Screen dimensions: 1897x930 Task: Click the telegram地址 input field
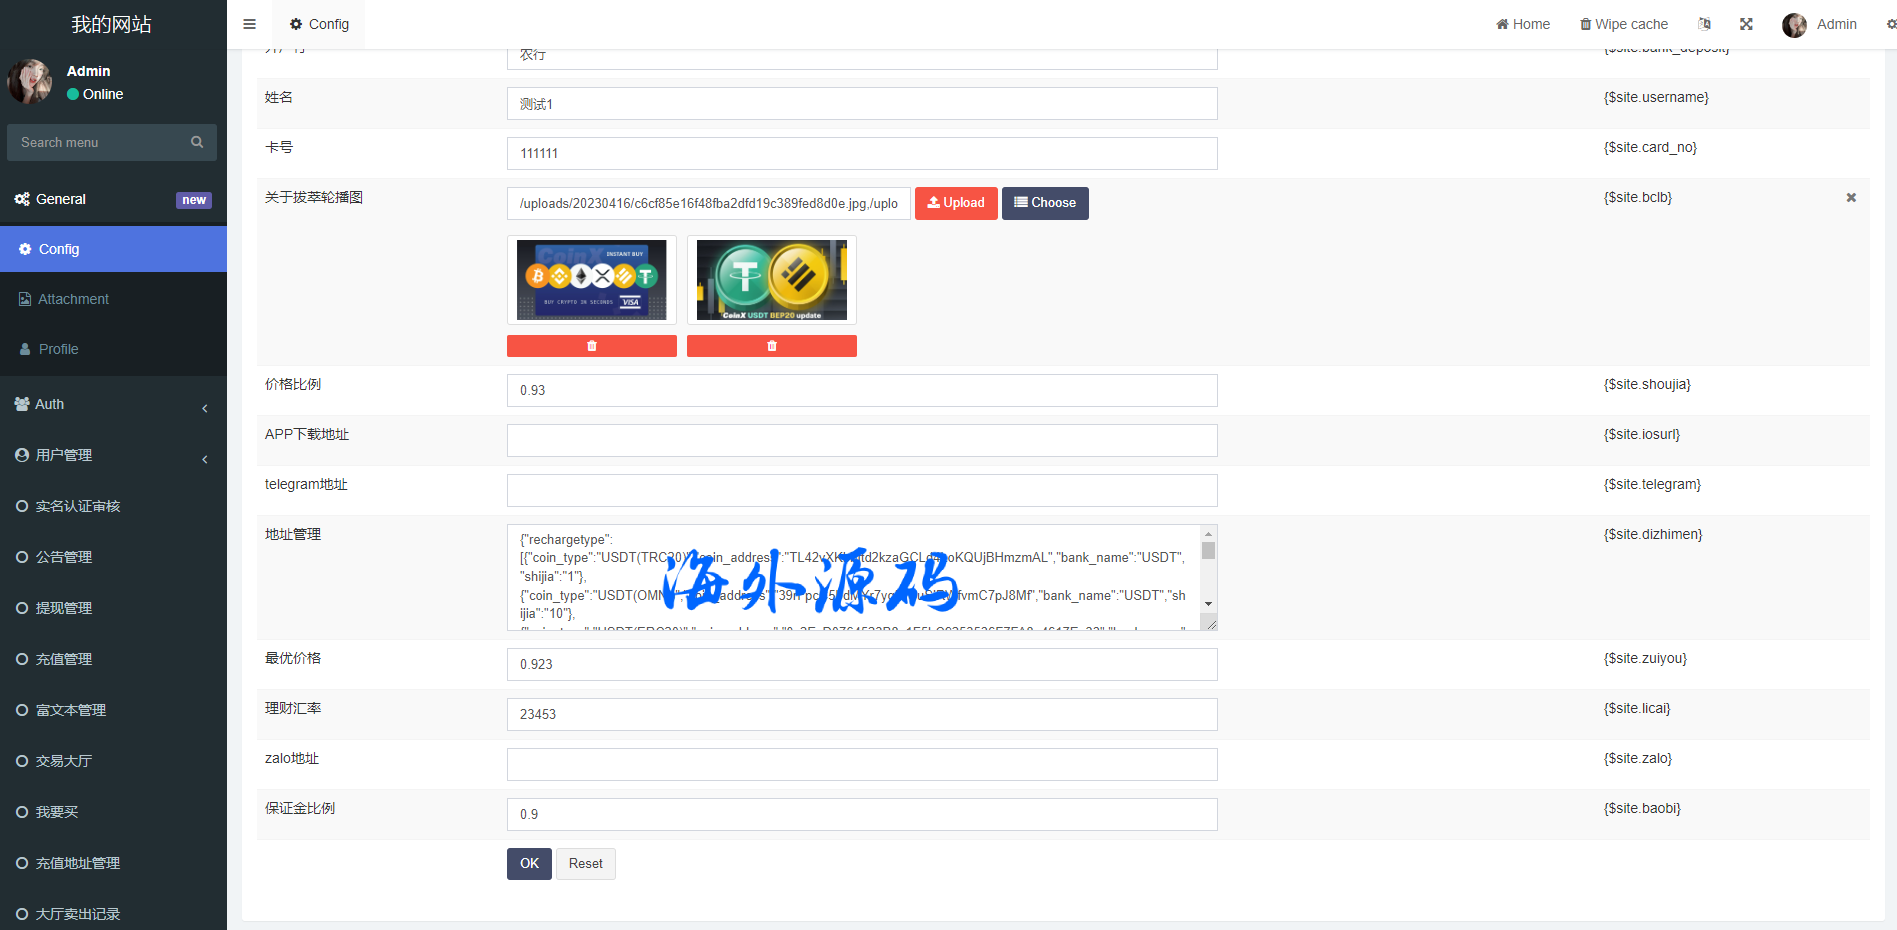pyautogui.click(x=861, y=490)
